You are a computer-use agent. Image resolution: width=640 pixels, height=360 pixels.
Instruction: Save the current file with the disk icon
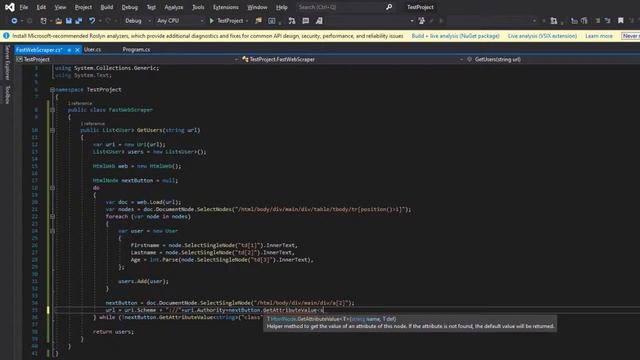pos(69,20)
